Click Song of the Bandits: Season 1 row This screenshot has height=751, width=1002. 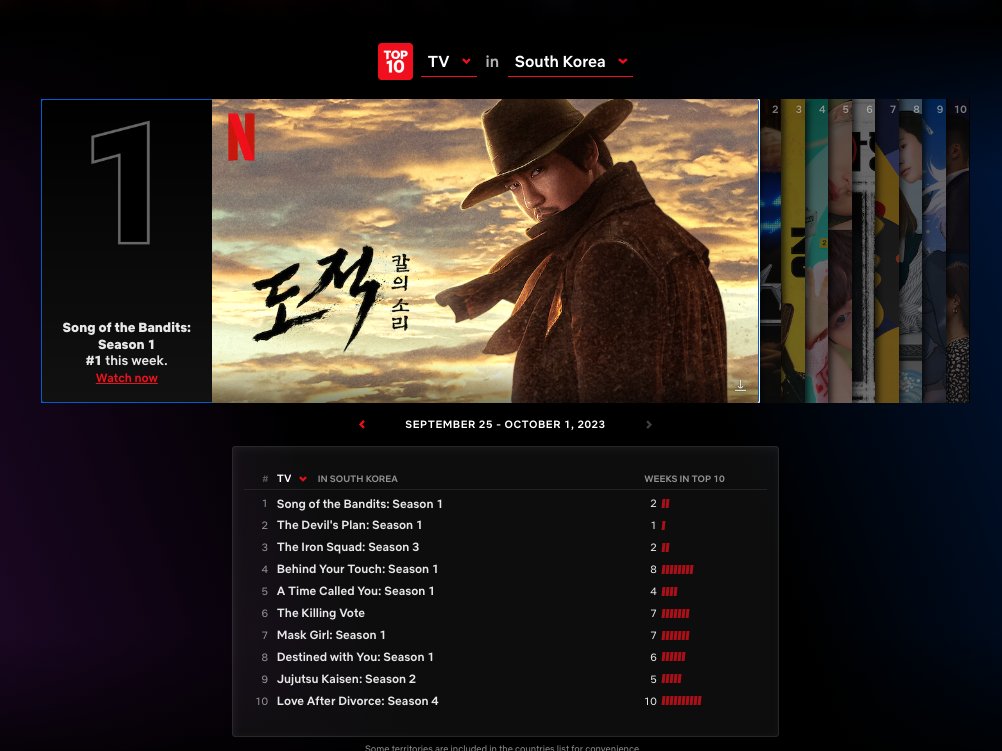point(505,504)
